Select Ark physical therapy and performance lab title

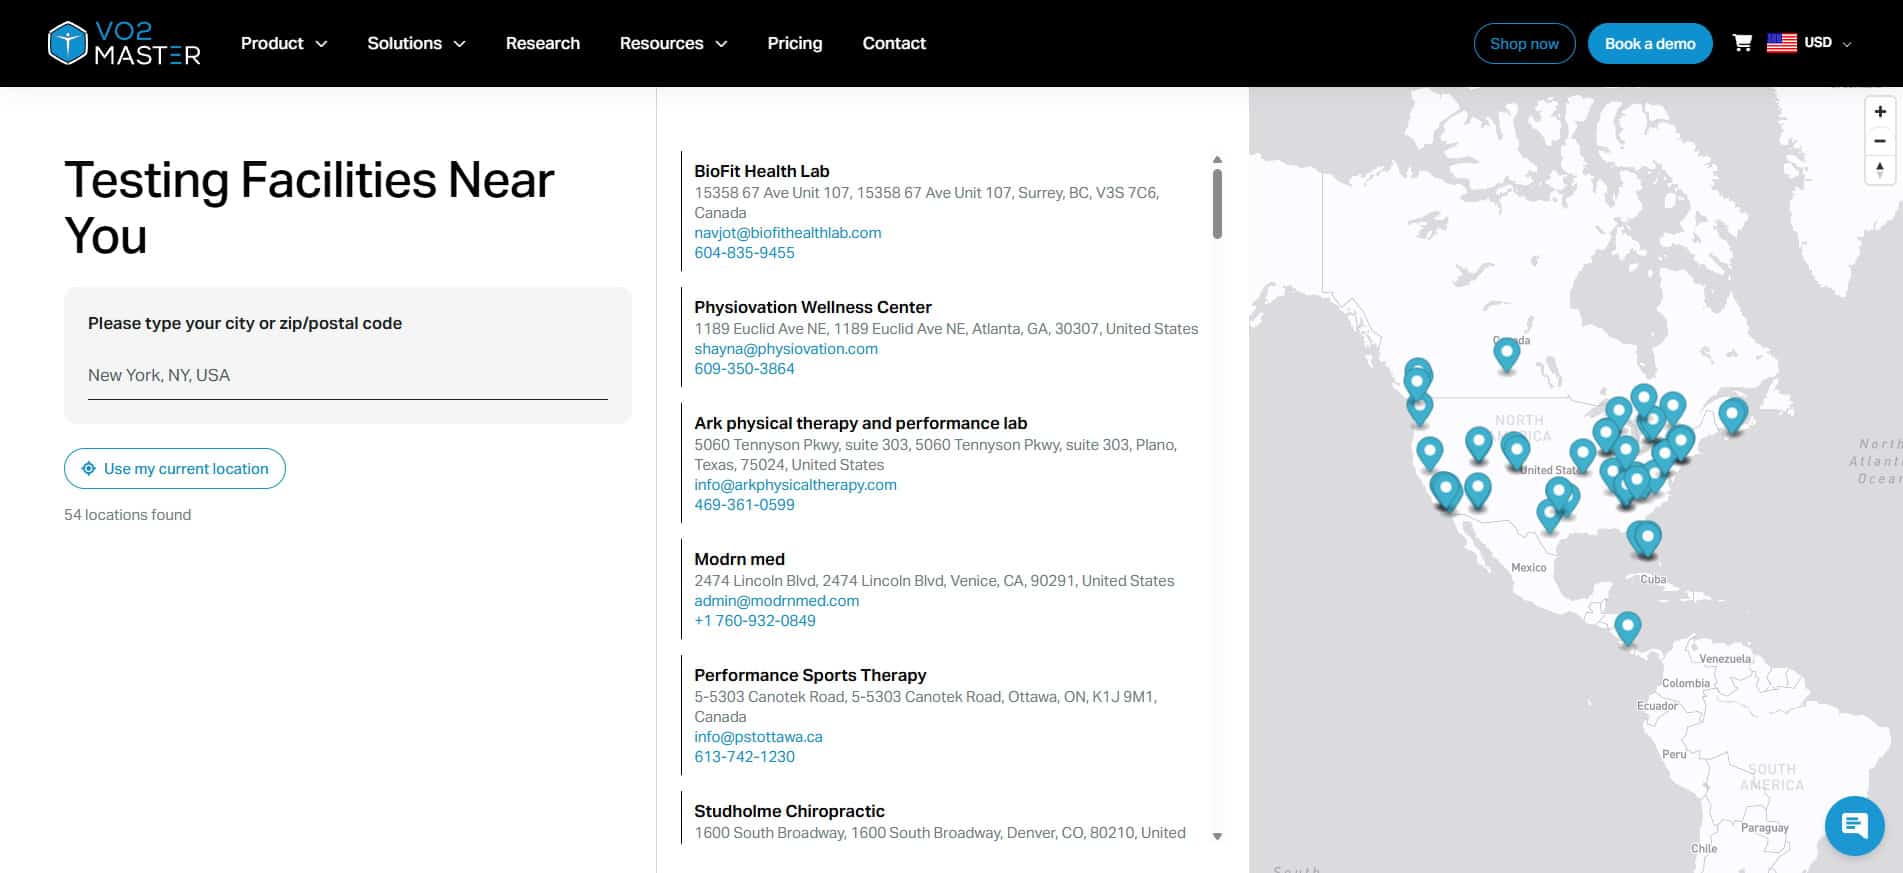tap(861, 423)
